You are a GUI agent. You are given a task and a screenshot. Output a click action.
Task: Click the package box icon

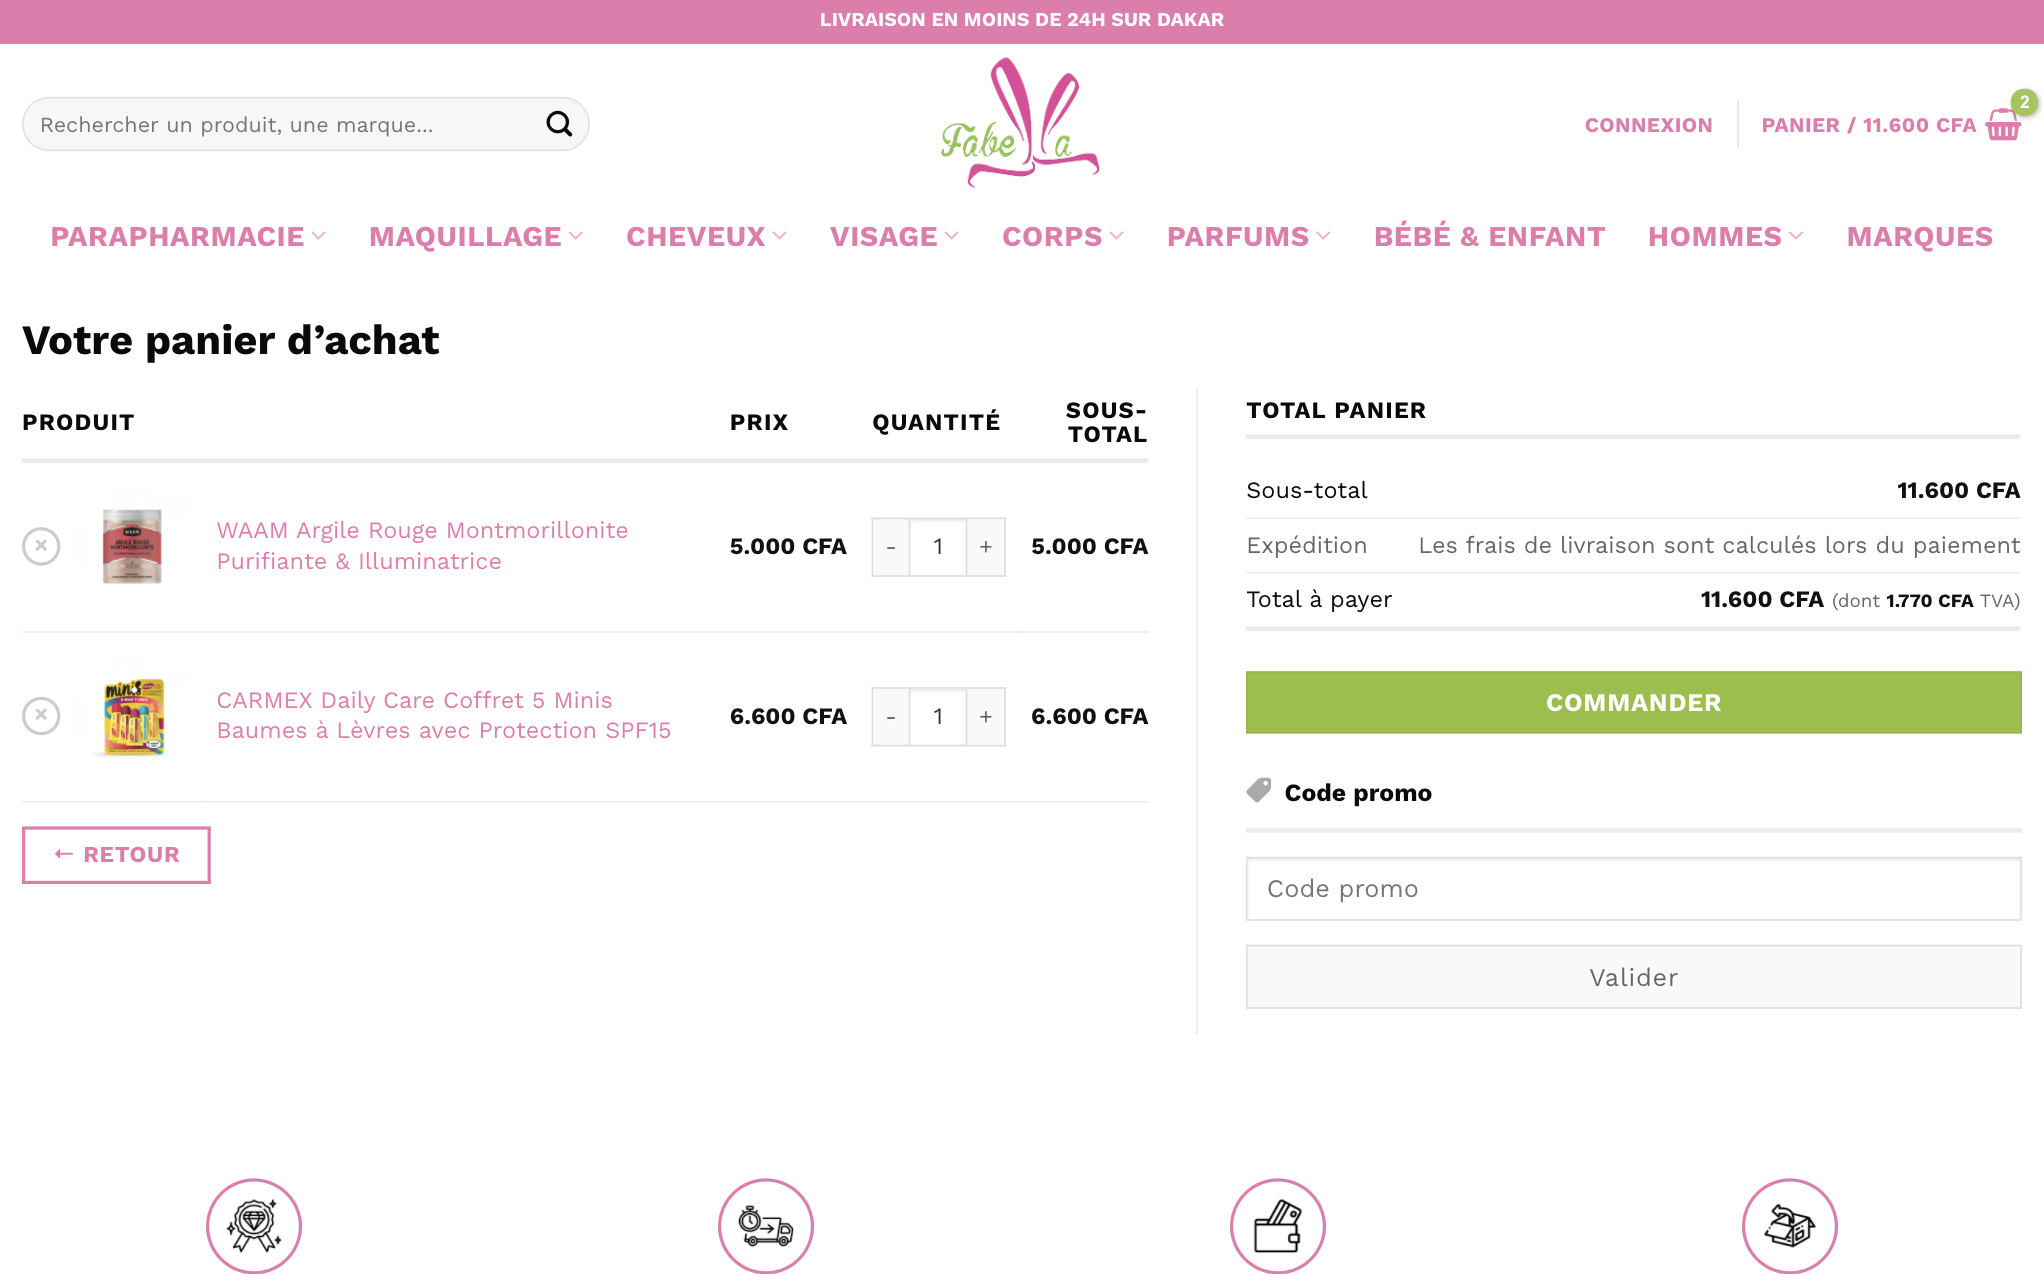coord(1789,1225)
